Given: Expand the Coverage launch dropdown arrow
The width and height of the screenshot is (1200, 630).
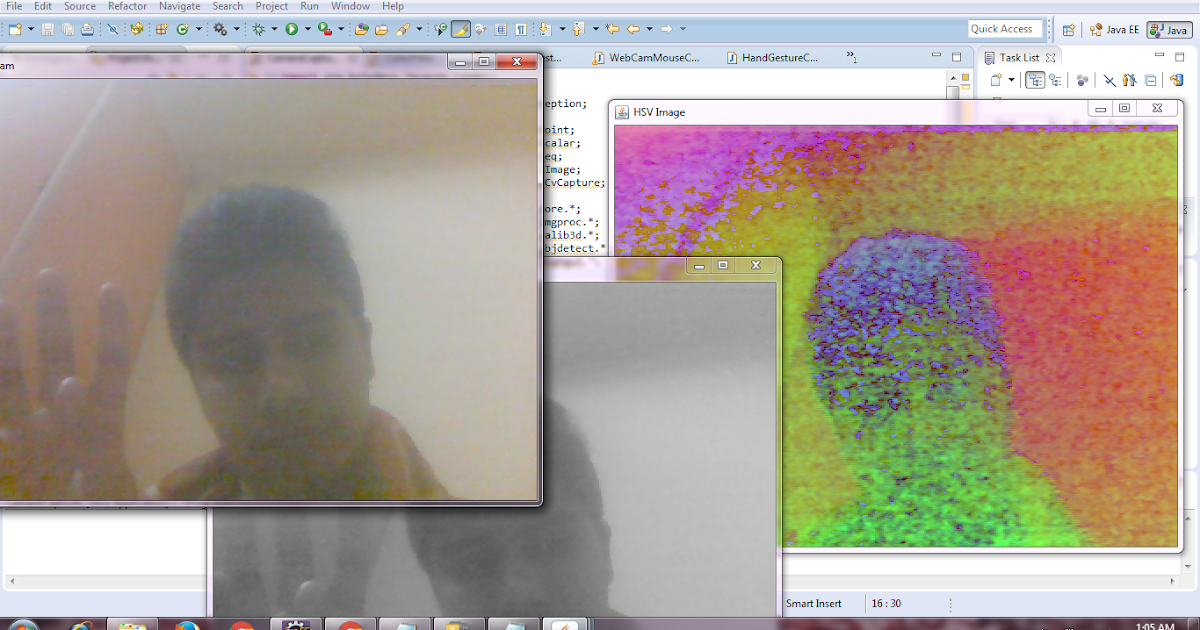Looking at the screenshot, I should coord(341,28).
